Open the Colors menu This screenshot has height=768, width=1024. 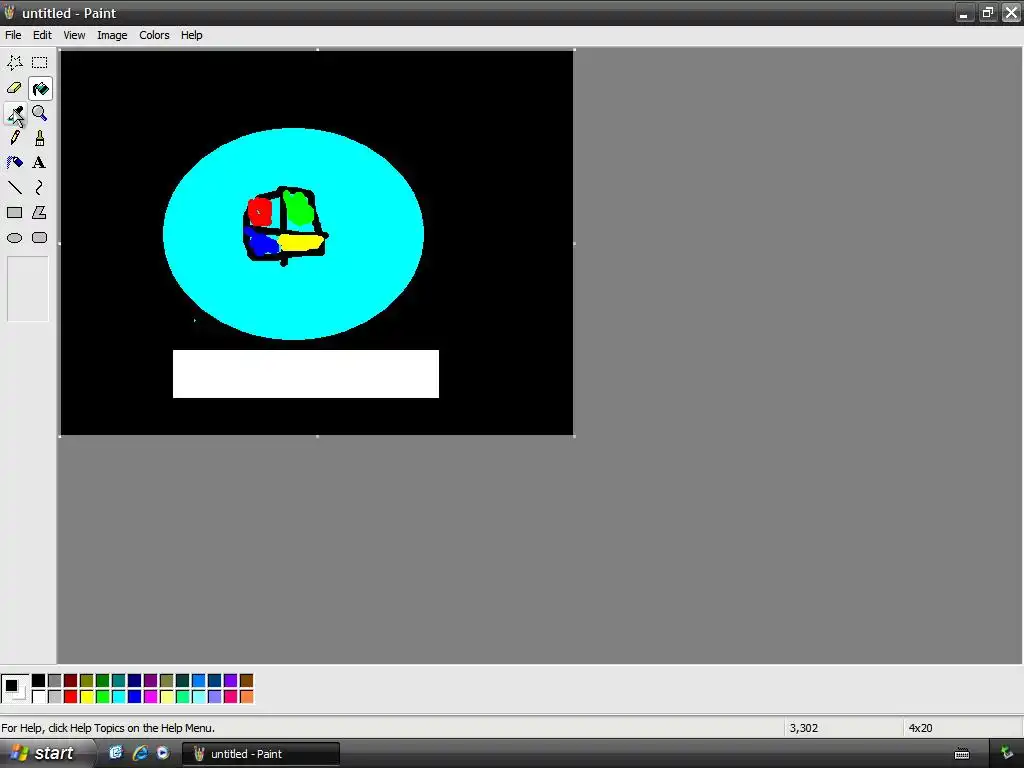click(154, 35)
